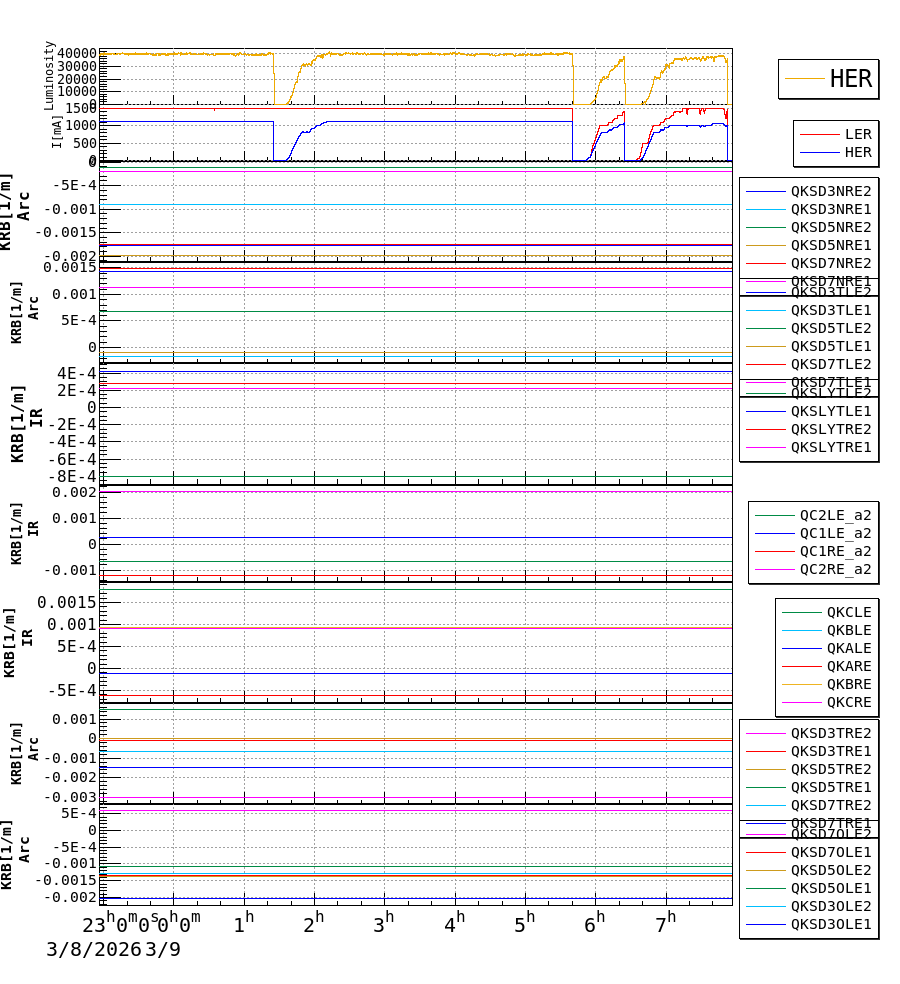Select the LER entry in current legend
The width and height of the screenshot is (900, 984).
pos(857,134)
